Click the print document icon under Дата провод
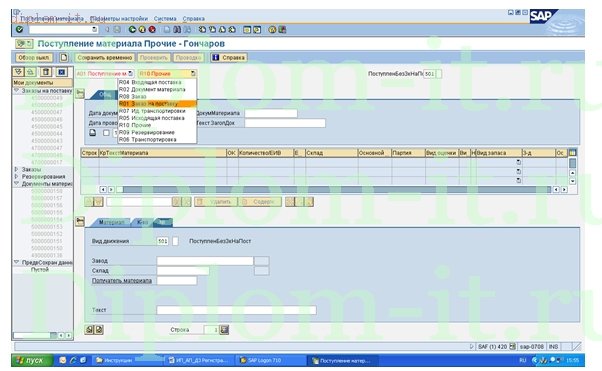Screen dimensions: 602x371 (x=93, y=132)
